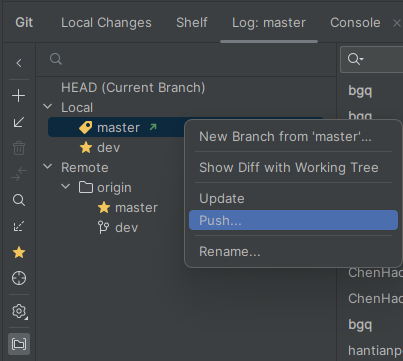Click the magnifier Show My Branches icon in sidebar

coord(19,200)
